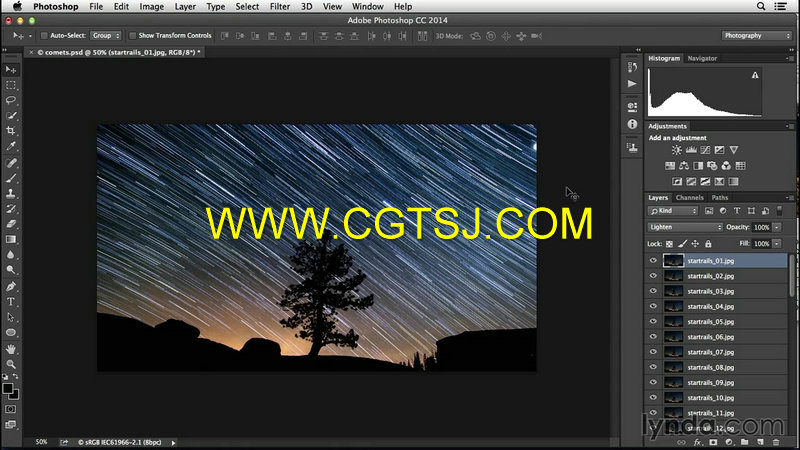Select the Pen tool
The image size is (800, 450).
point(11,286)
